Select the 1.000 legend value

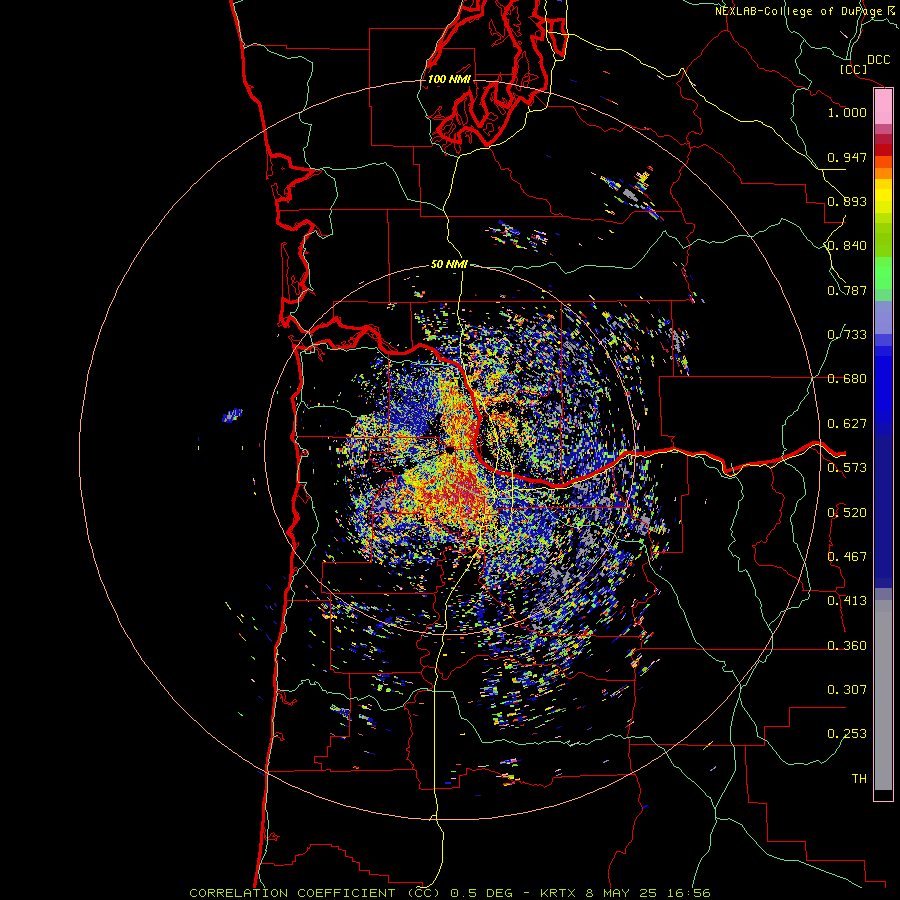click(847, 112)
